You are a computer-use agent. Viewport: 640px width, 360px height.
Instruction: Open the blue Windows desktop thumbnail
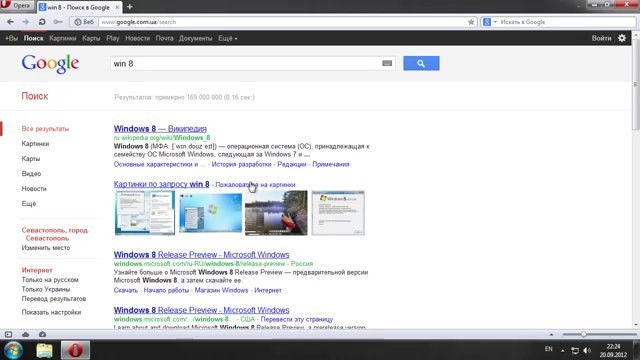(x=211, y=213)
